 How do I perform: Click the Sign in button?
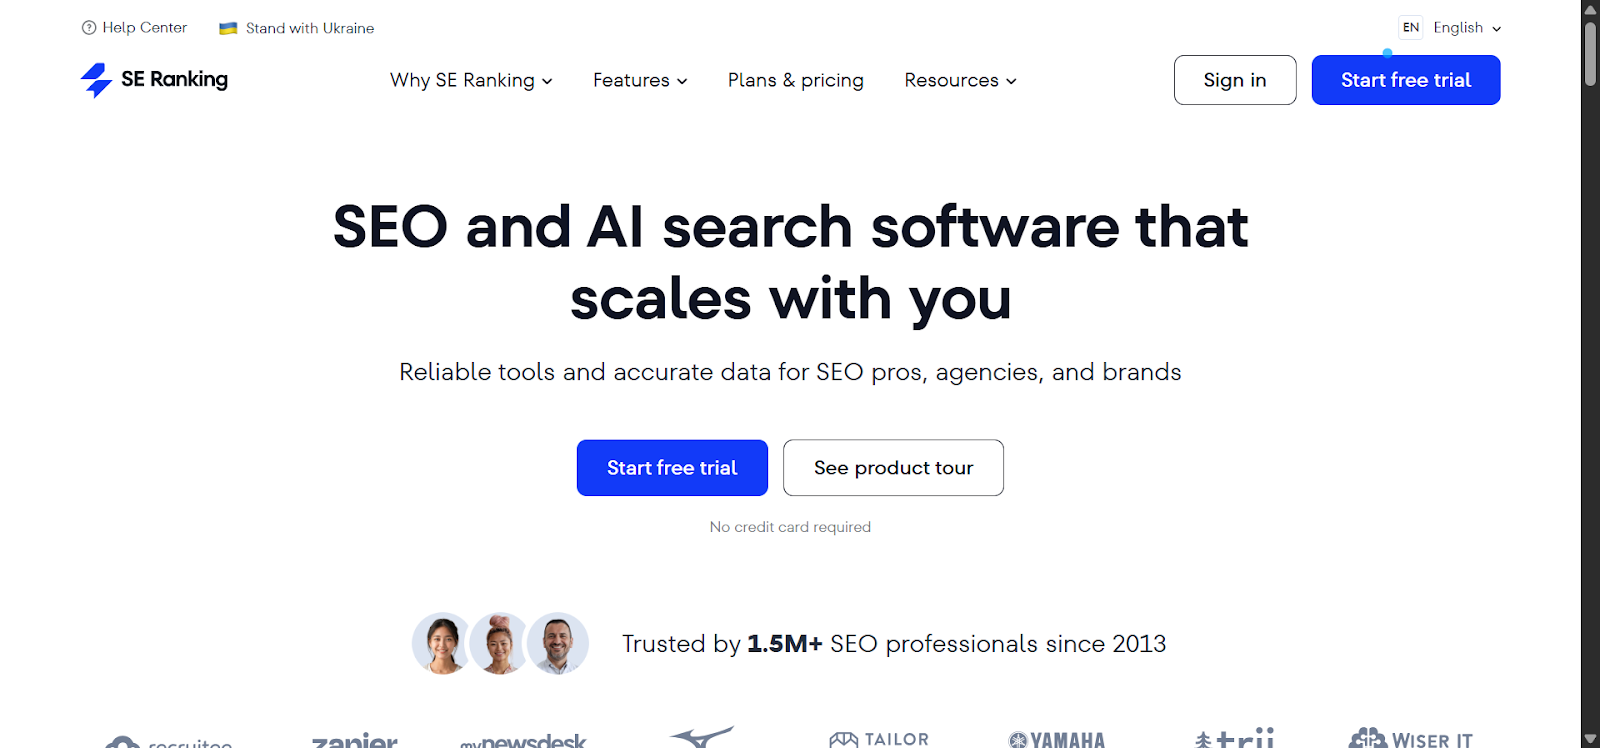click(1234, 80)
